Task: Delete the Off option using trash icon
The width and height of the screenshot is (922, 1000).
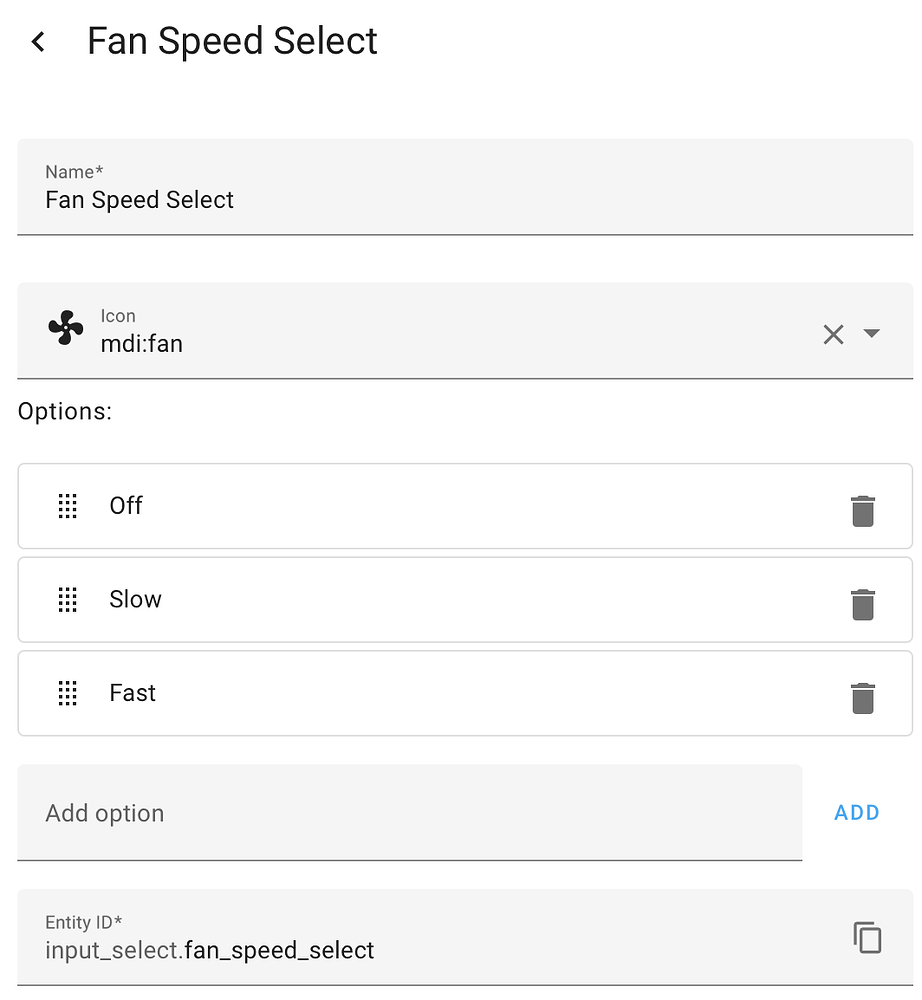Action: (863, 510)
